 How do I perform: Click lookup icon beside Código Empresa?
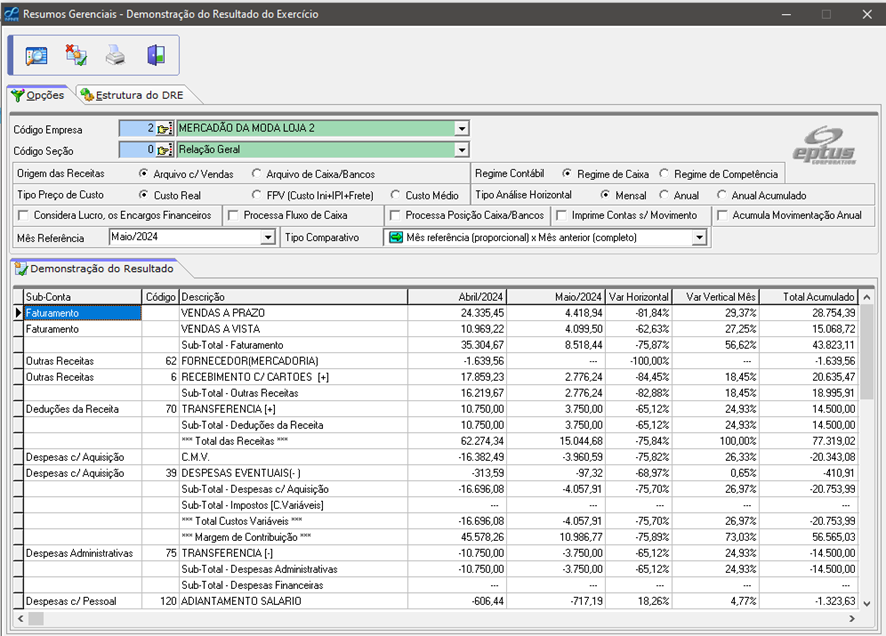pyautogui.click(x=165, y=129)
